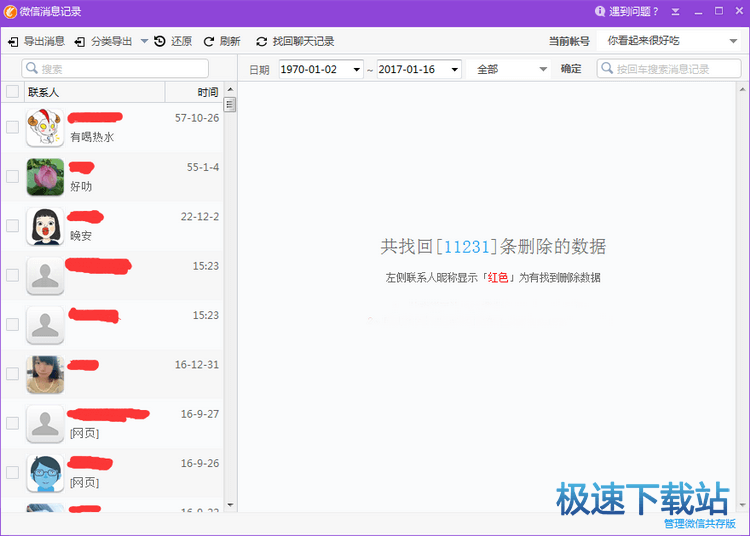Sort contacts by the 时间 column header

tap(207, 92)
